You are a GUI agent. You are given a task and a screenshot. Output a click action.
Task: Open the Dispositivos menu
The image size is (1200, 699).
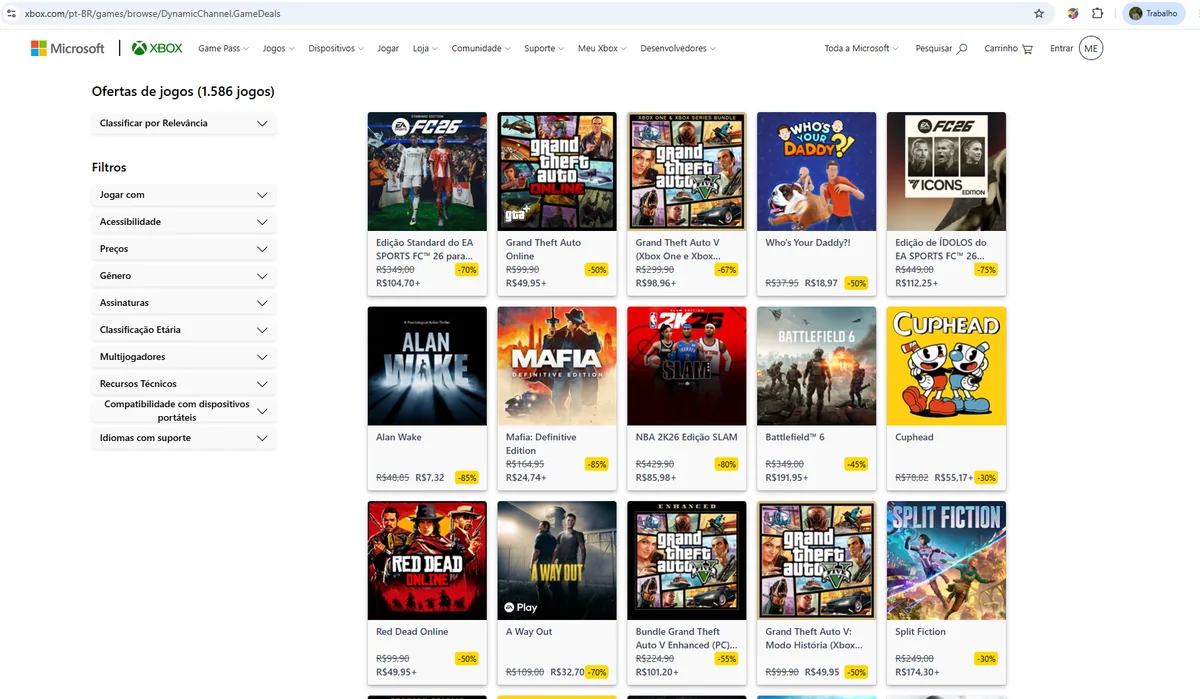pyautogui.click(x=336, y=48)
